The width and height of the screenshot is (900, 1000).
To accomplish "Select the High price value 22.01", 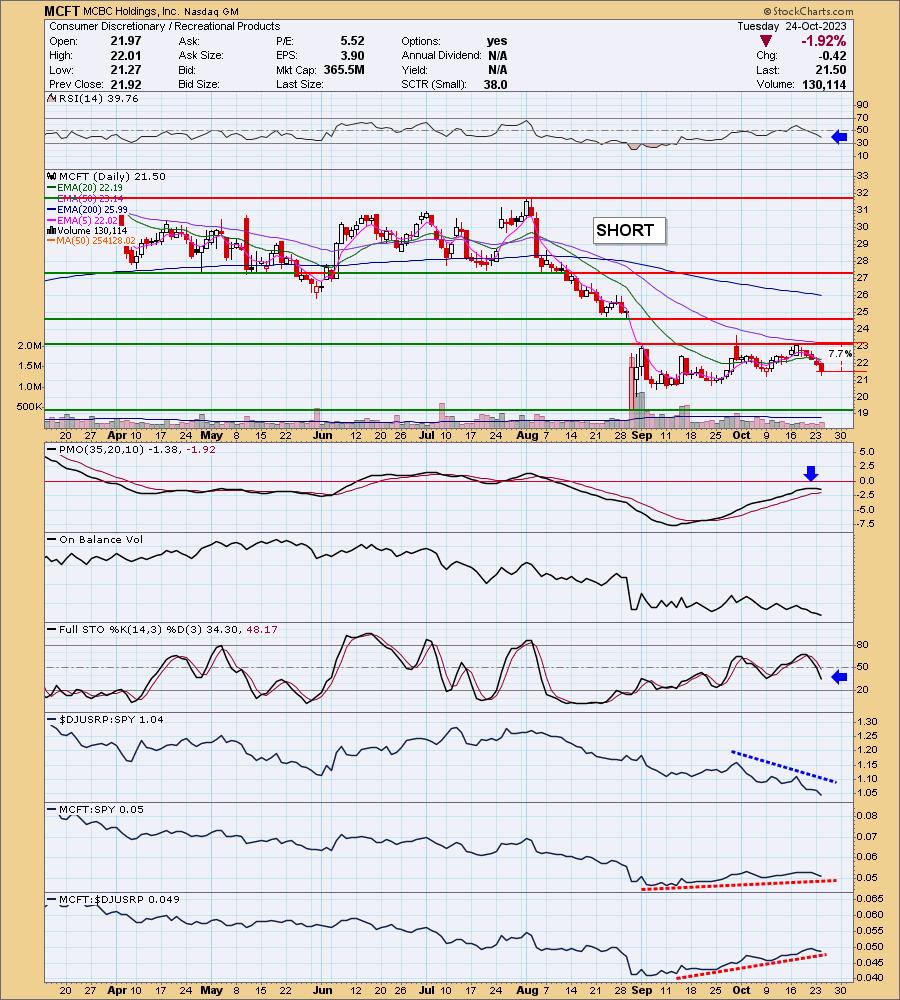I will coord(126,55).
